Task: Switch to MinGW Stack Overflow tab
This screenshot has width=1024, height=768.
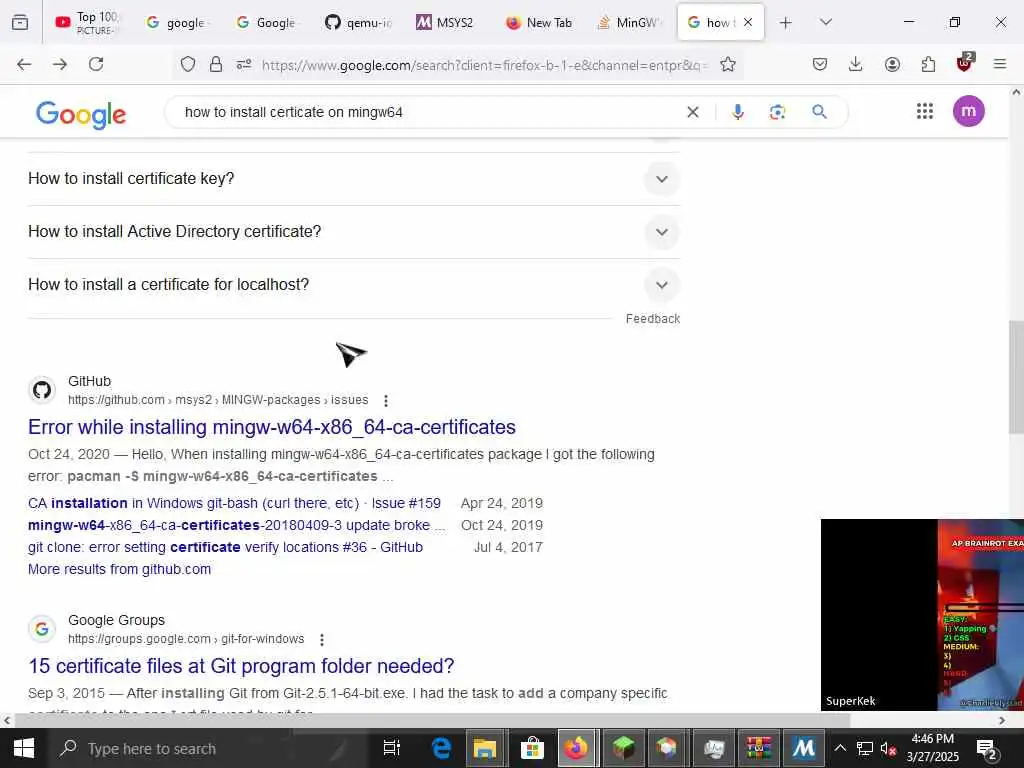Action: click(628, 22)
